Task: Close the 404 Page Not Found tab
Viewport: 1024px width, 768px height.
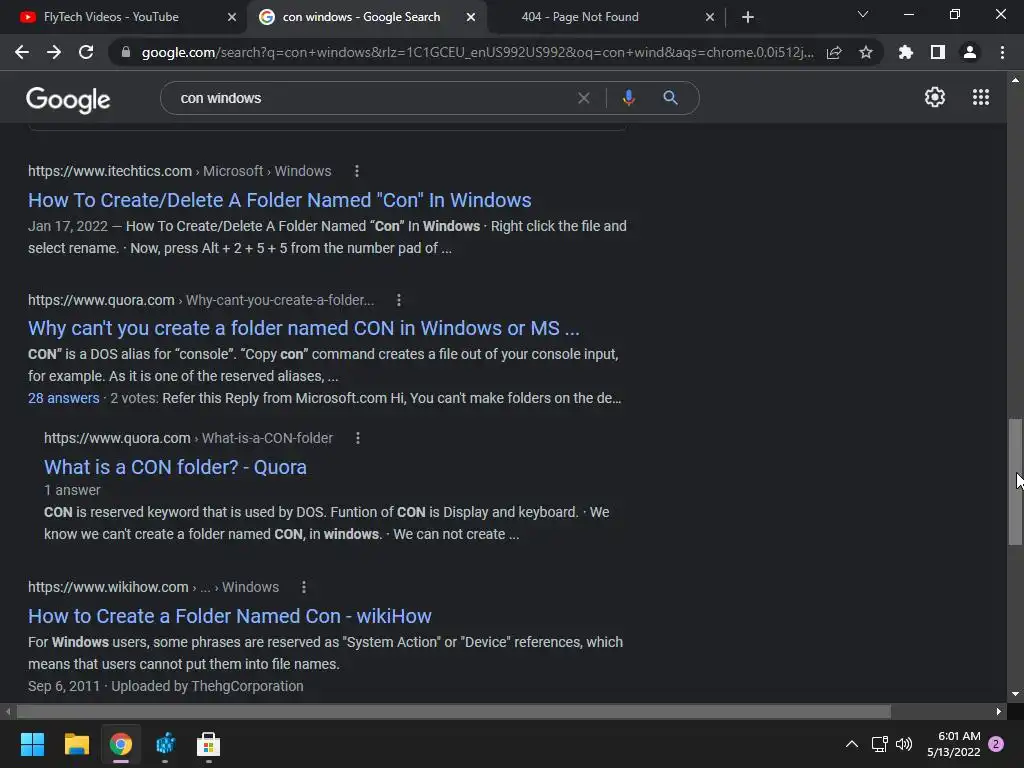Action: tap(710, 17)
